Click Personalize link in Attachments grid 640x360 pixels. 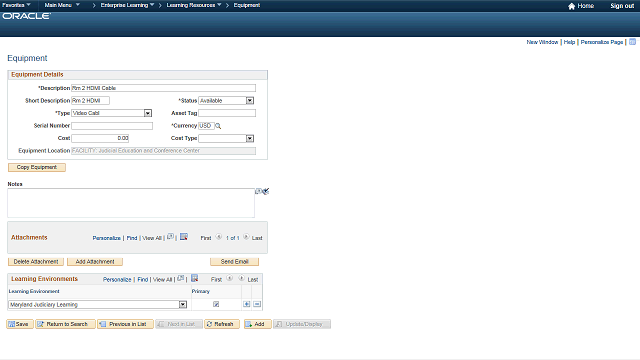click(x=107, y=238)
